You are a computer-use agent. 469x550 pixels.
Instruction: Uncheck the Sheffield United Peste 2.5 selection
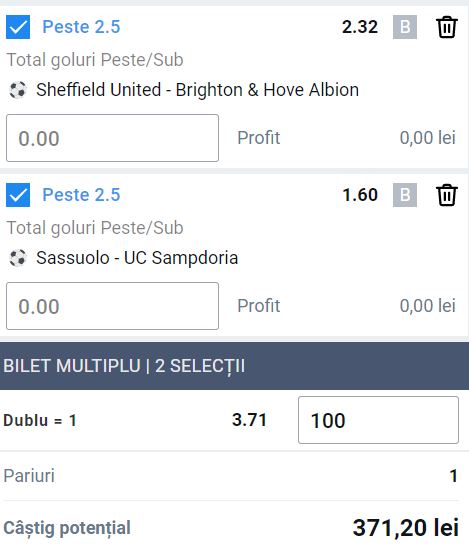click(18, 27)
